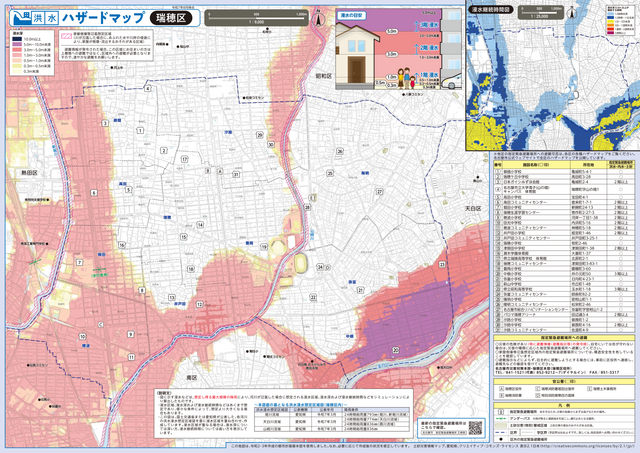Click the main map scale bar reading 1:9,000
The image size is (640, 453).
click(x=256, y=18)
